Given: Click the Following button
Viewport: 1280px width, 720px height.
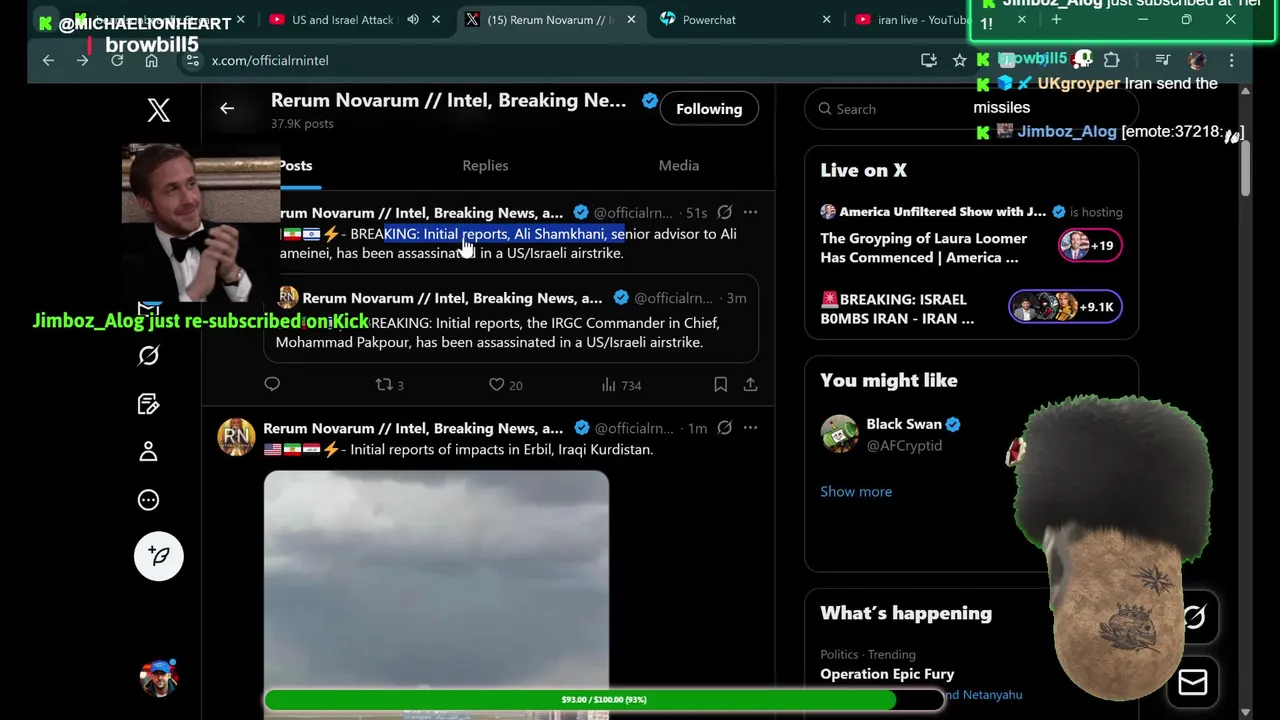Looking at the screenshot, I should (709, 109).
